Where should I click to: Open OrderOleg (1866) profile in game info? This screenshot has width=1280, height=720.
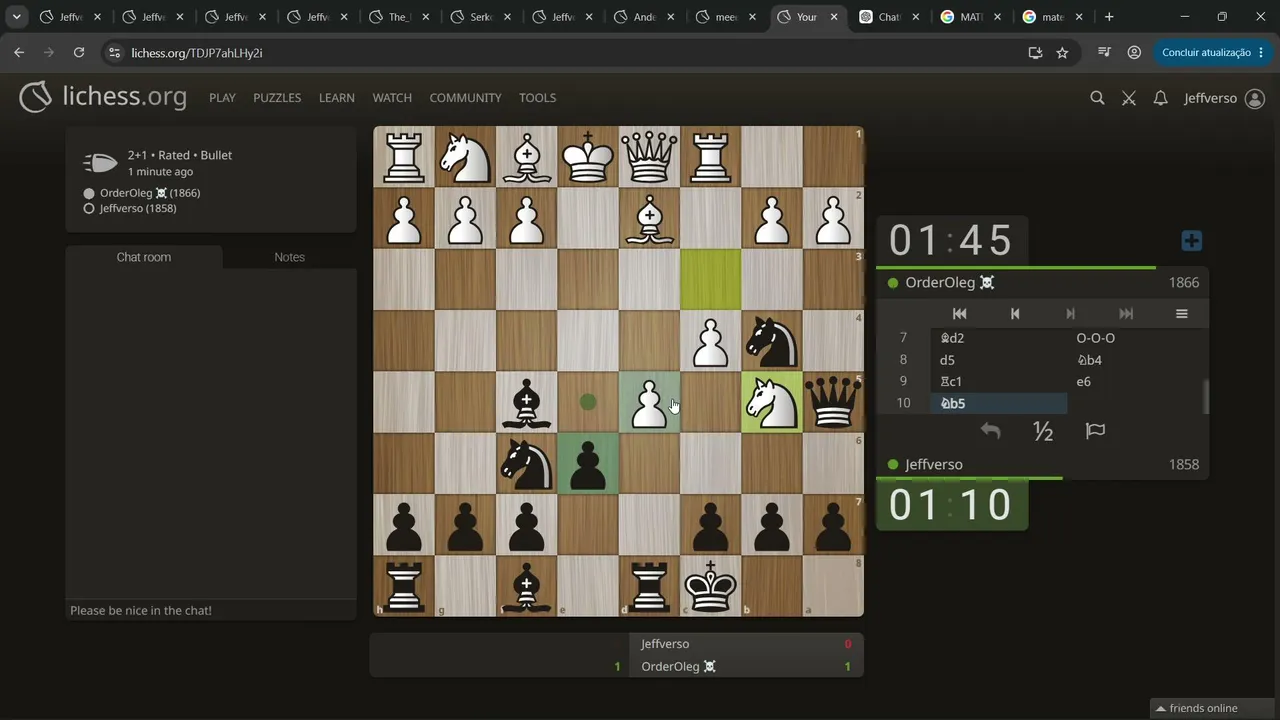150,193
